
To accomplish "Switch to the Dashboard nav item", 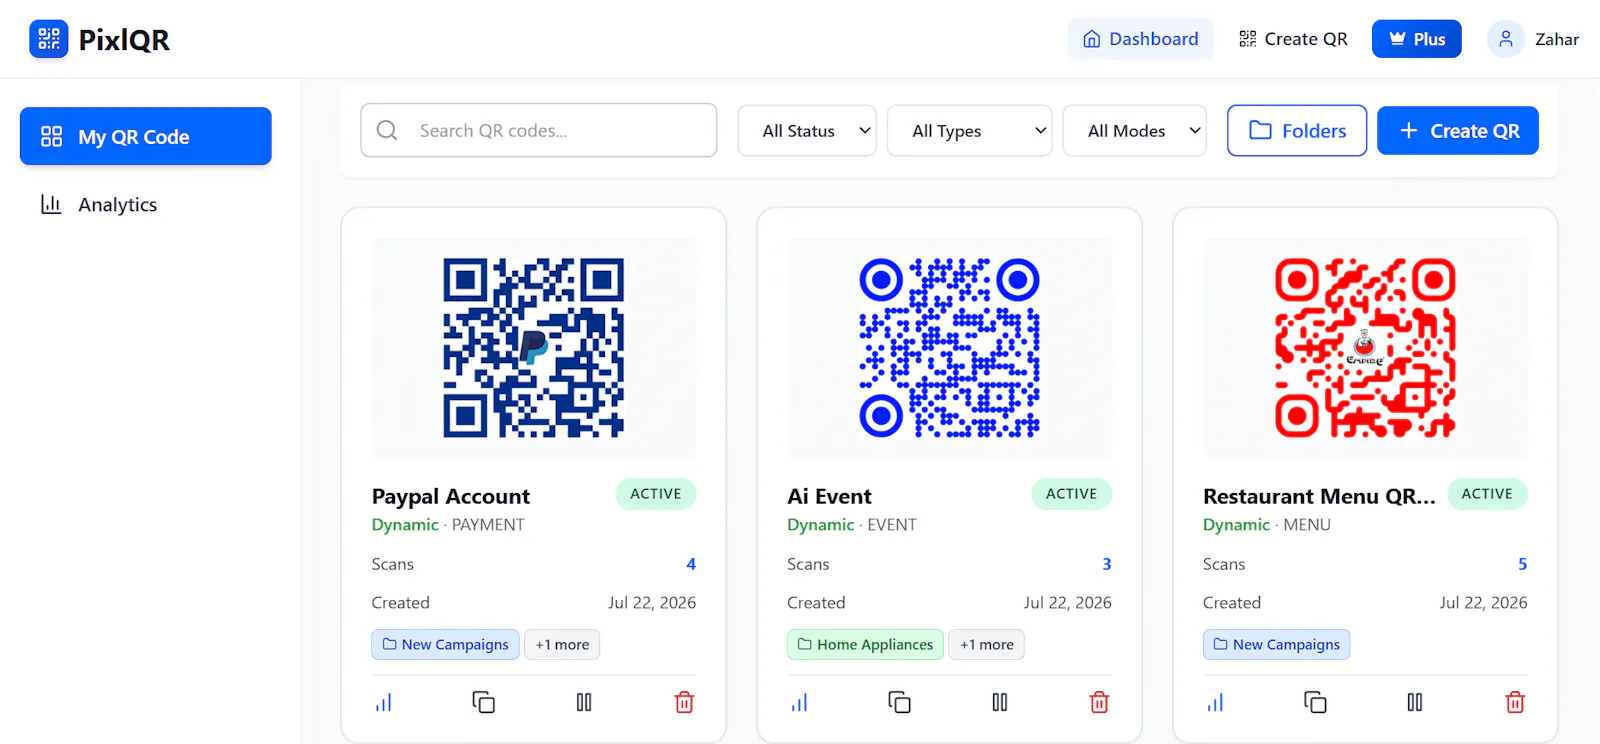I will click(x=1140, y=39).
